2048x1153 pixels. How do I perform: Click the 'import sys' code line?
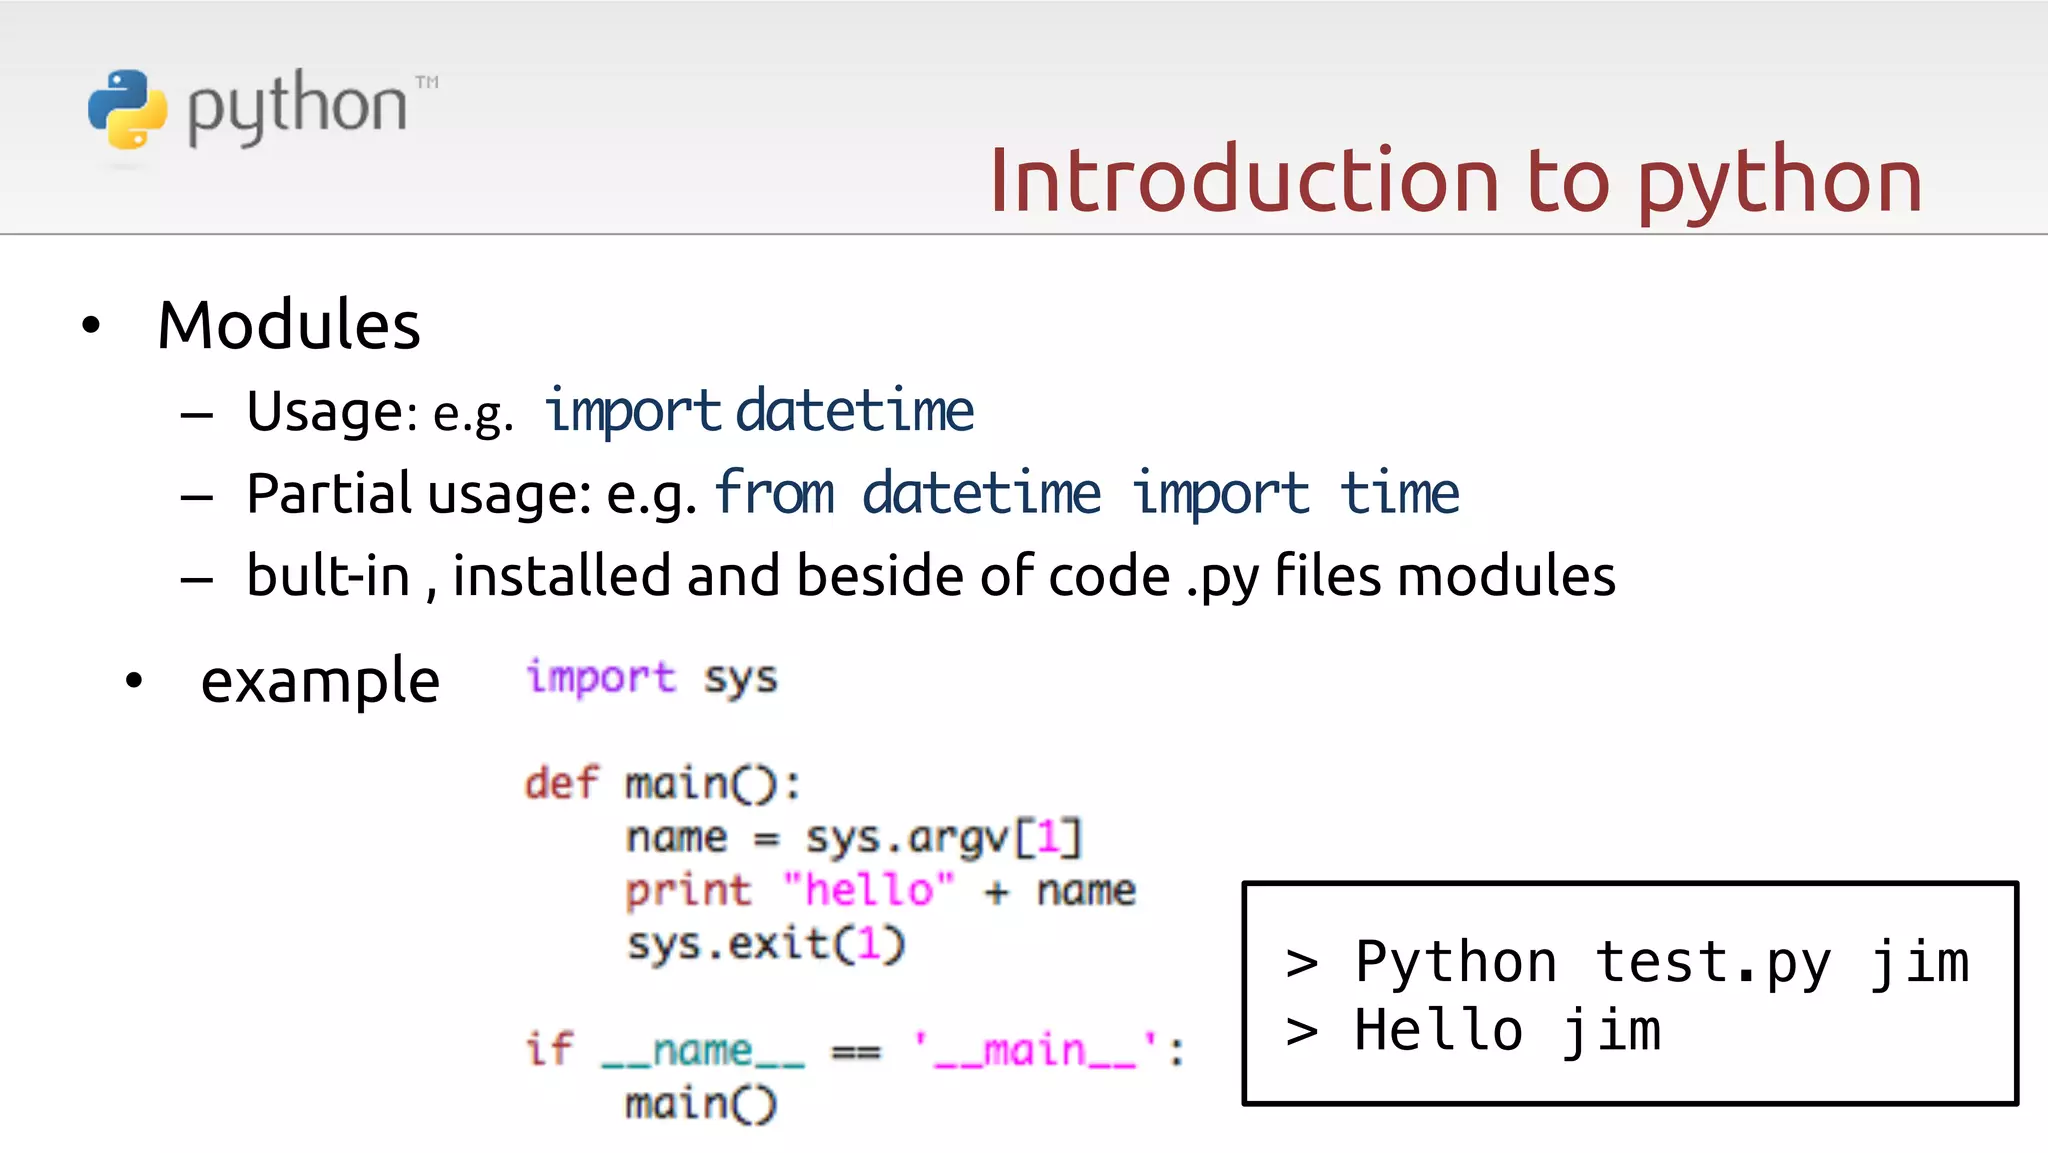click(651, 679)
